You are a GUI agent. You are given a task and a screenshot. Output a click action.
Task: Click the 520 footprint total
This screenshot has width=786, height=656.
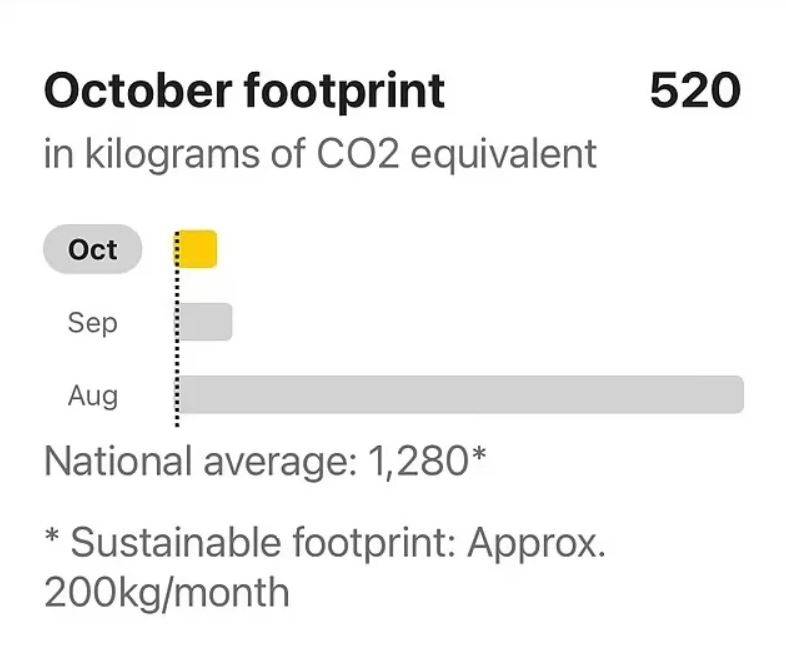tap(695, 92)
